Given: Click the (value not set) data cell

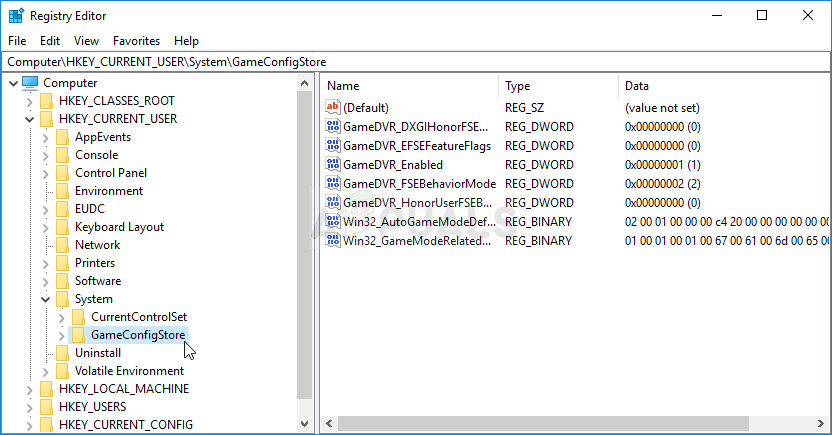Looking at the screenshot, I should coord(662,108).
